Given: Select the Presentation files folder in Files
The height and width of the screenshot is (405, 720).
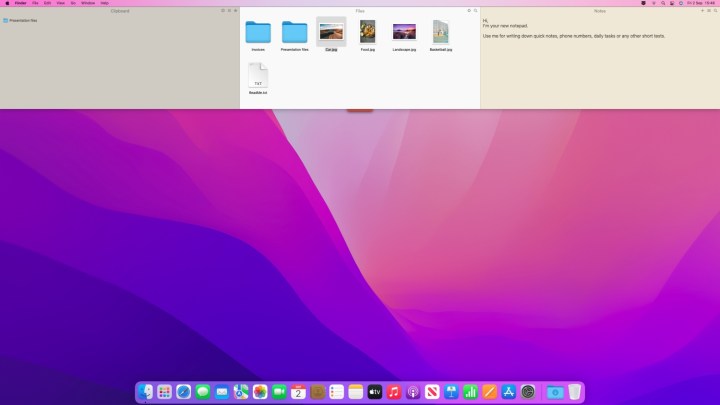Looking at the screenshot, I should pos(294,36).
